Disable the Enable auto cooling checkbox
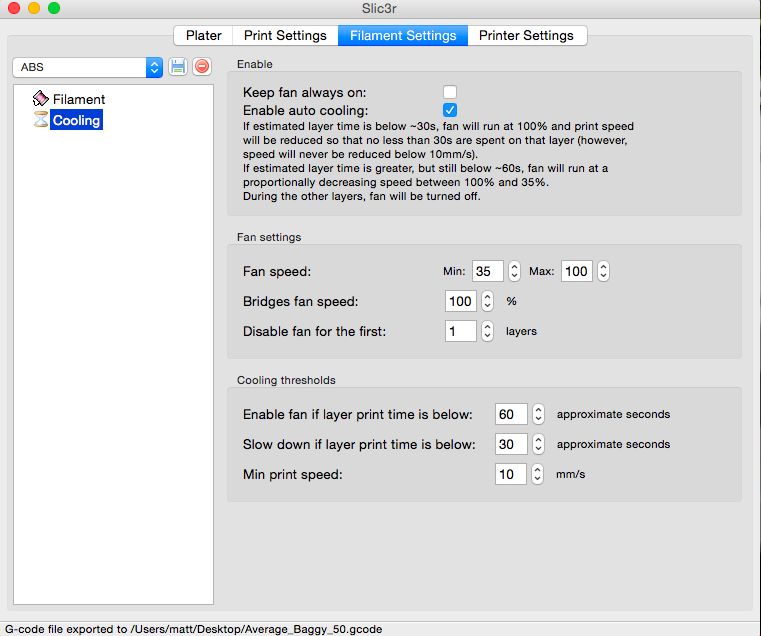Image resolution: width=761 pixels, height=636 pixels. [x=450, y=110]
